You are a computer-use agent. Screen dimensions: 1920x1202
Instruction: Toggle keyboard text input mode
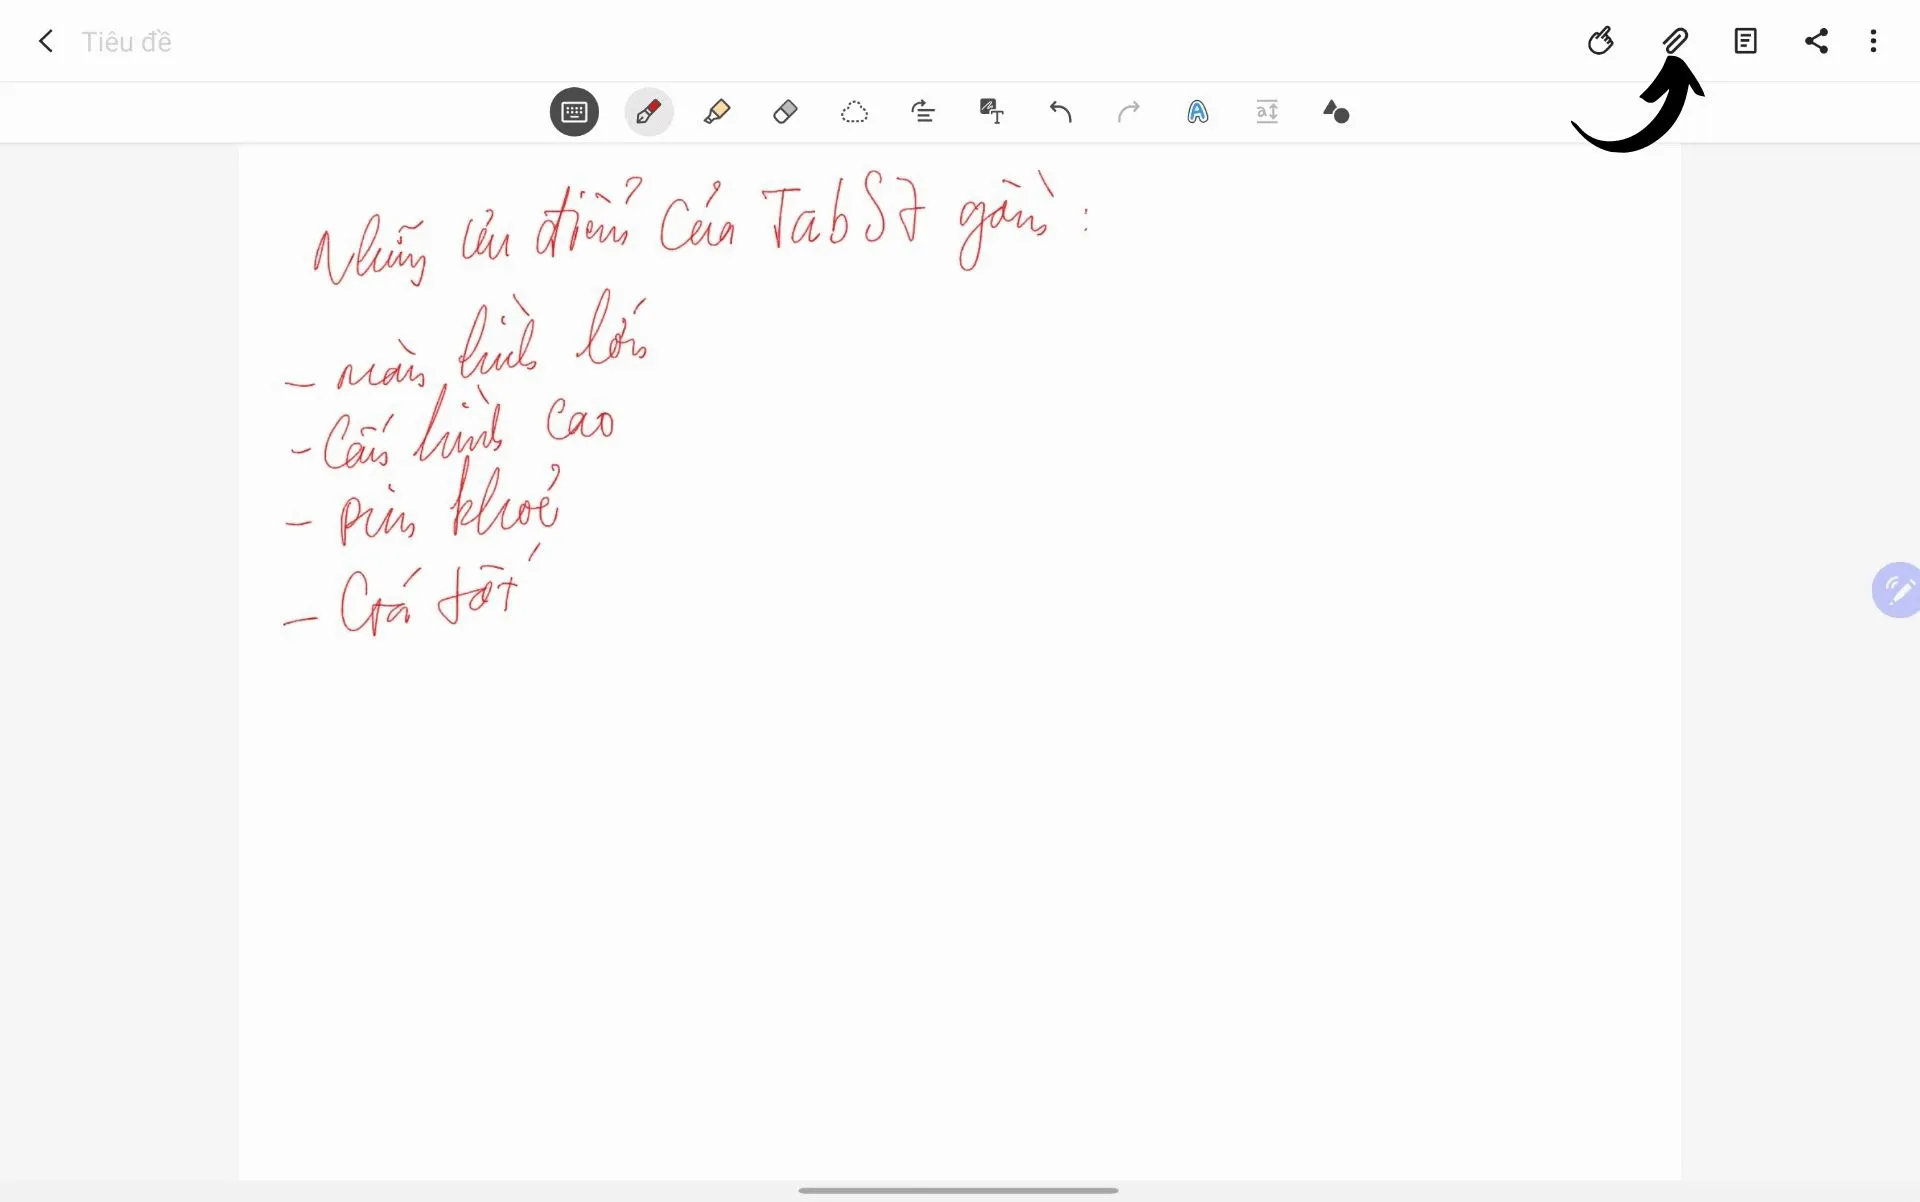click(x=573, y=111)
